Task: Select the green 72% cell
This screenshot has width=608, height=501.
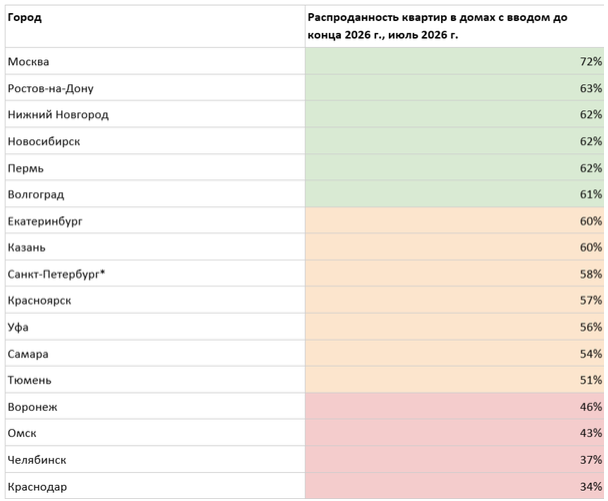Action: [x=454, y=61]
